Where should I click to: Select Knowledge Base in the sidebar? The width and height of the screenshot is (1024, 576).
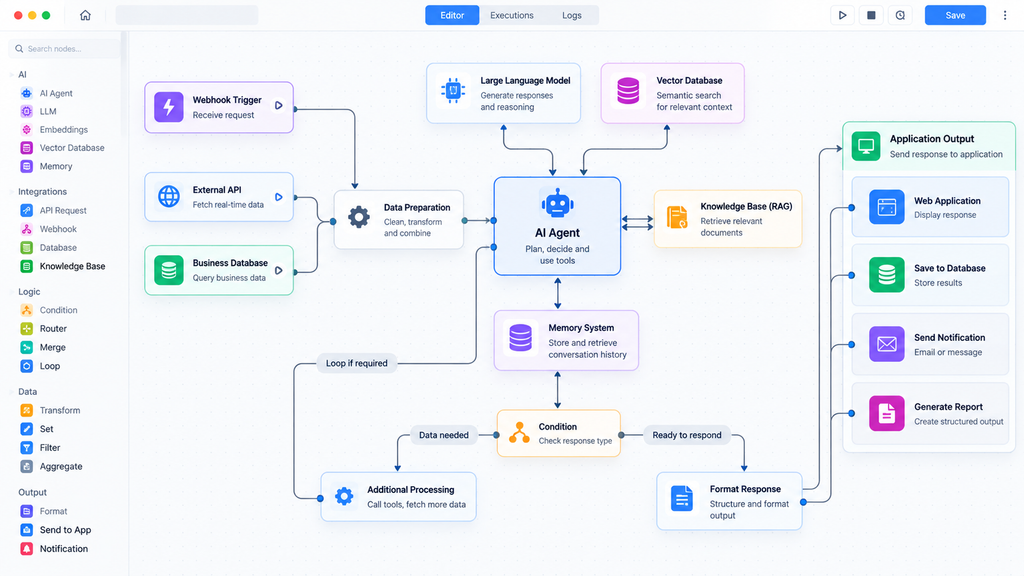tap(72, 266)
